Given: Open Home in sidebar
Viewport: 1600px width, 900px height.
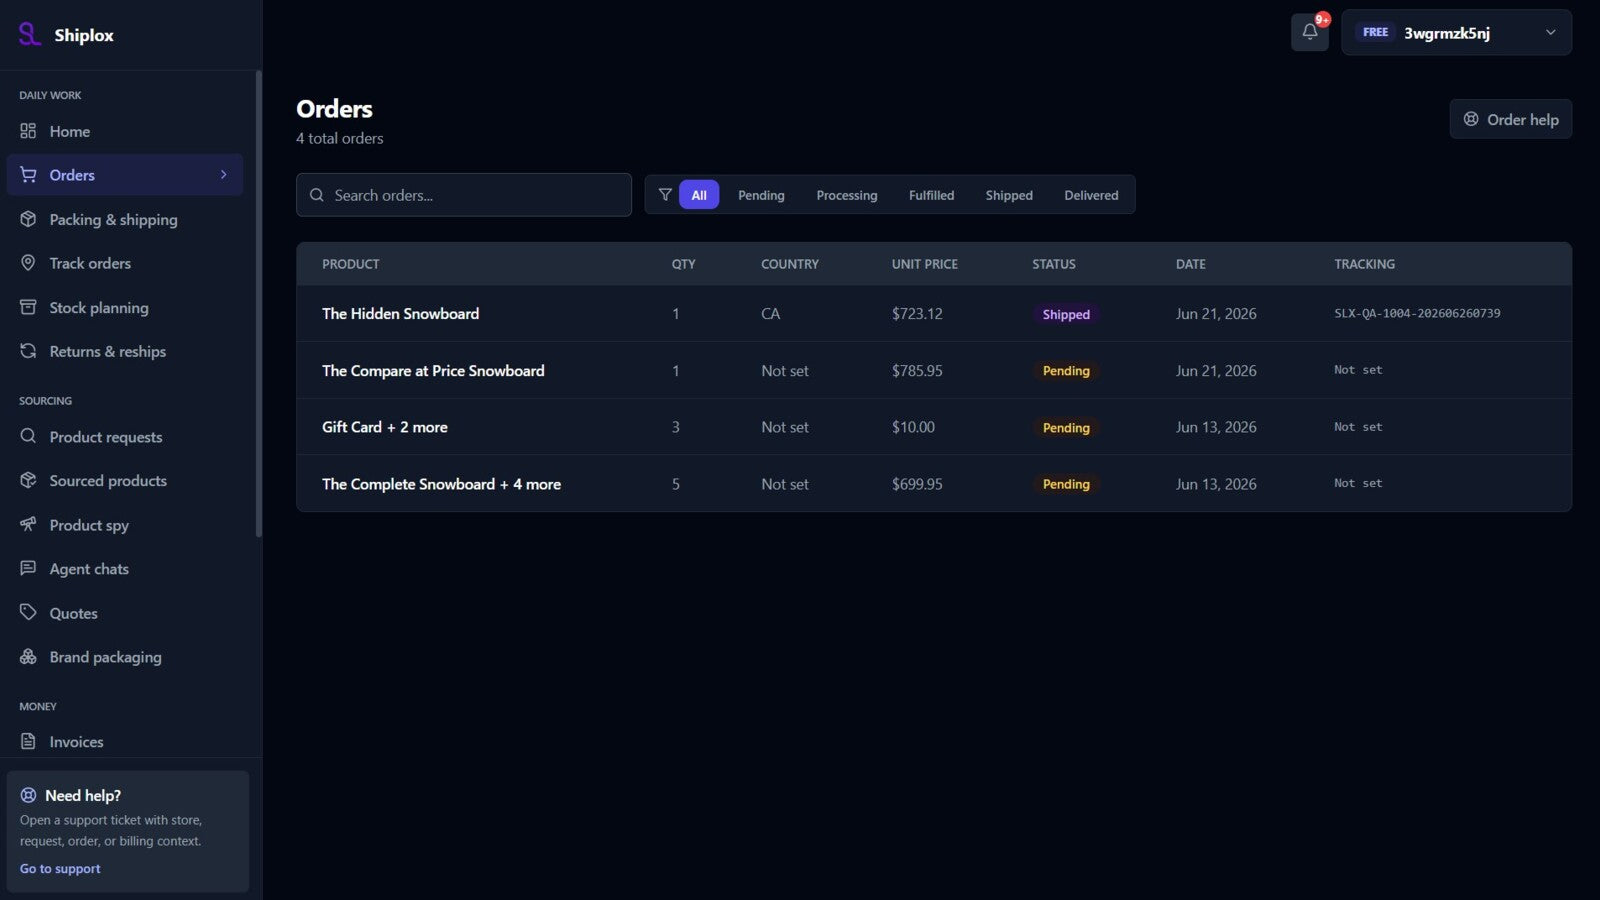Looking at the screenshot, I should [125, 131].
